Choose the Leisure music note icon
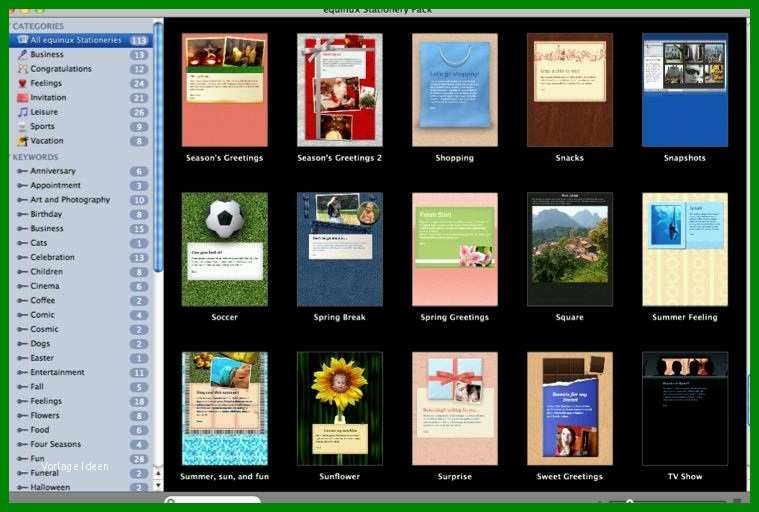This screenshot has height=512, width=759. pos(22,112)
